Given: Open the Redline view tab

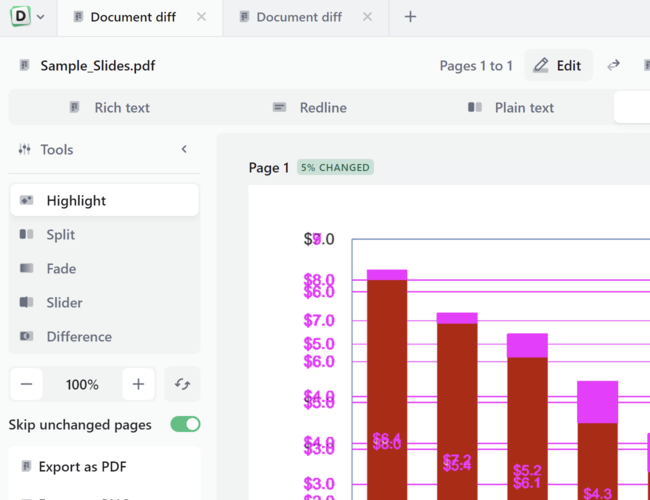Looking at the screenshot, I should click(x=310, y=107).
